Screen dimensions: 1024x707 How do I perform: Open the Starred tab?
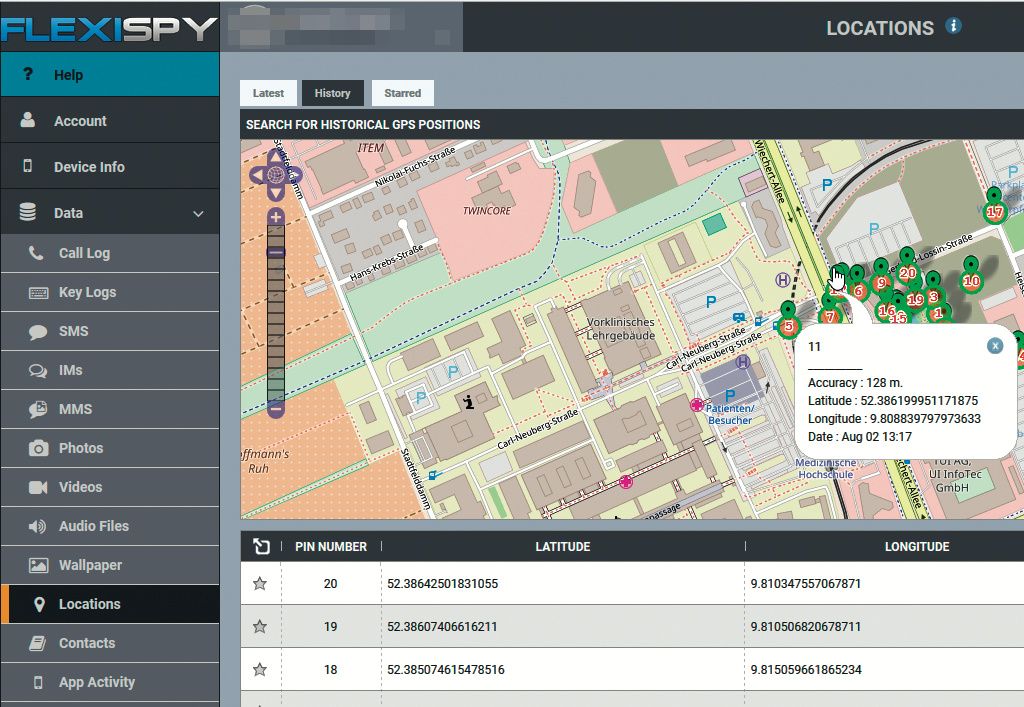click(402, 93)
